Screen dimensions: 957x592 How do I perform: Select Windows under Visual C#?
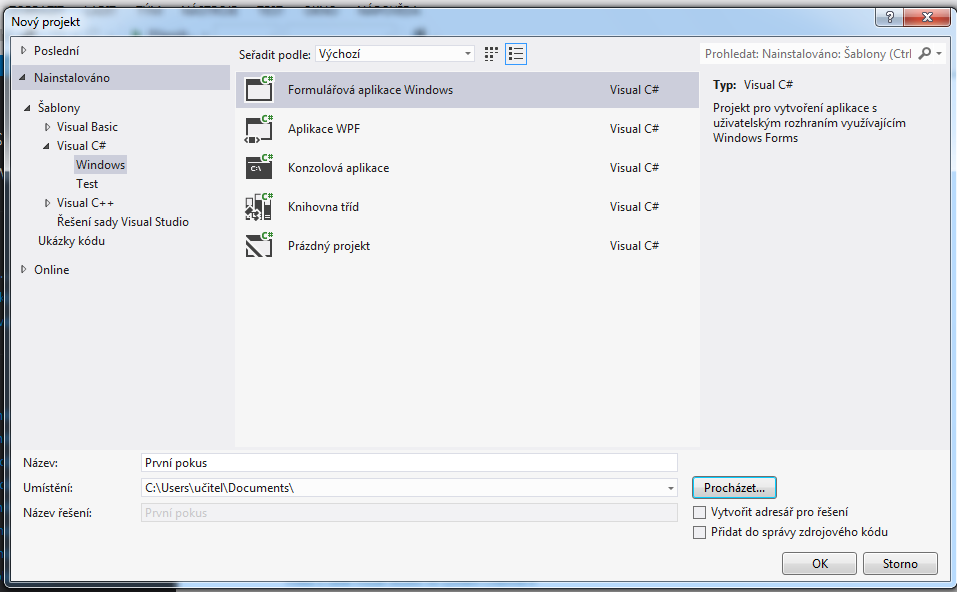pos(100,165)
